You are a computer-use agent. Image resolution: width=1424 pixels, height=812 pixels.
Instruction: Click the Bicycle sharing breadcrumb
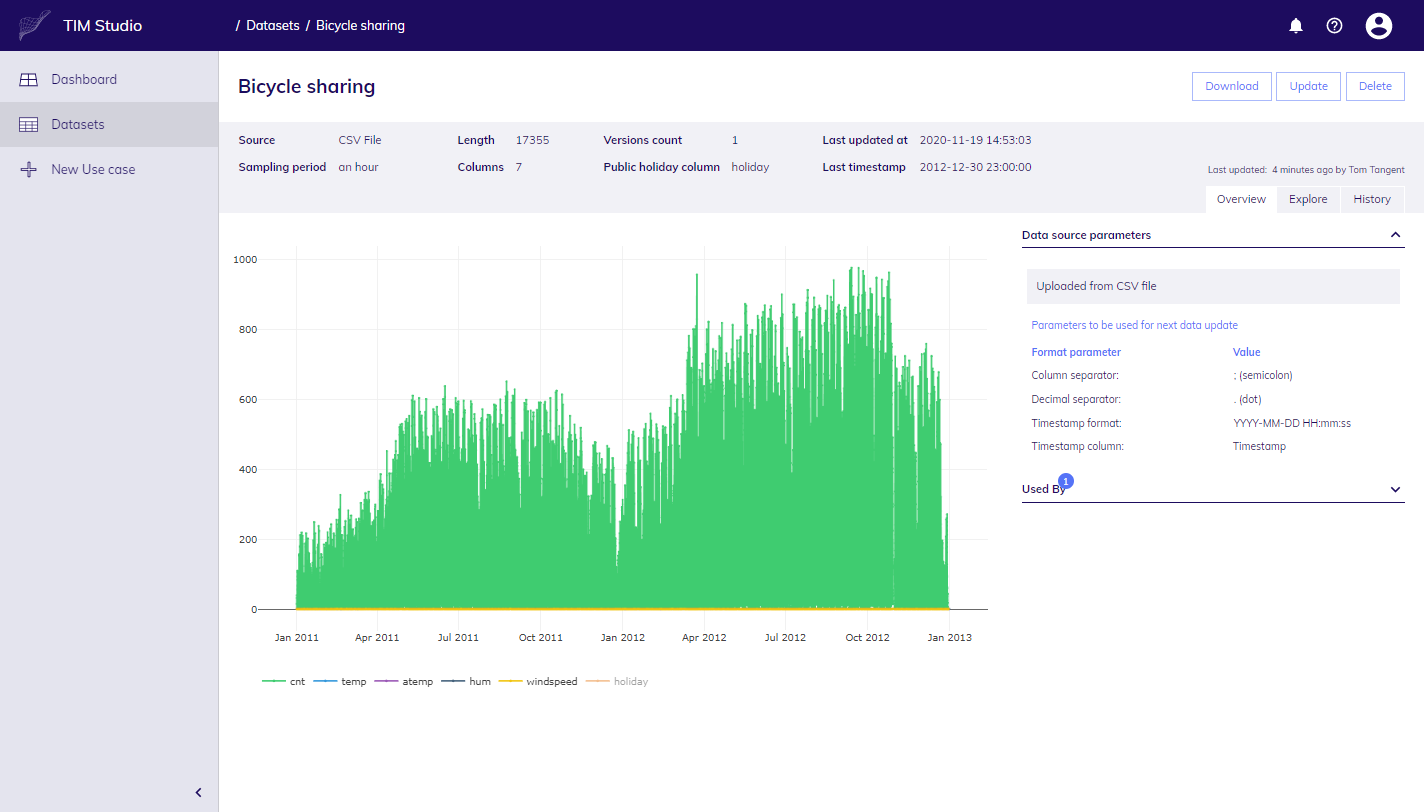click(361, 26)
